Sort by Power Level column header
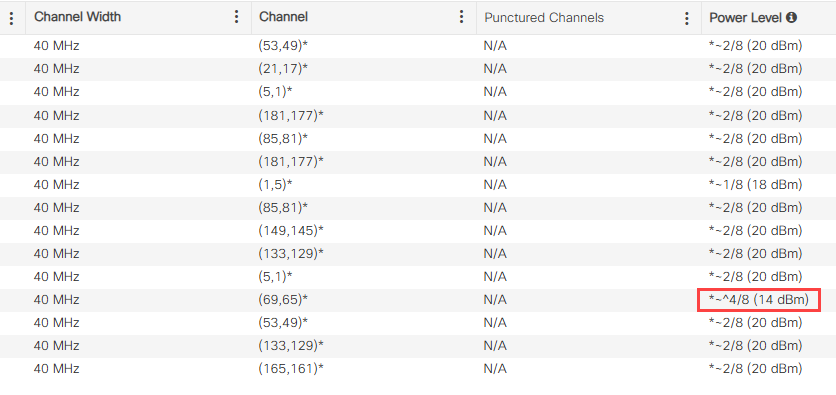The width and height of the screenshot is (836, 395). pyautogui.click(x=745, y=18)
